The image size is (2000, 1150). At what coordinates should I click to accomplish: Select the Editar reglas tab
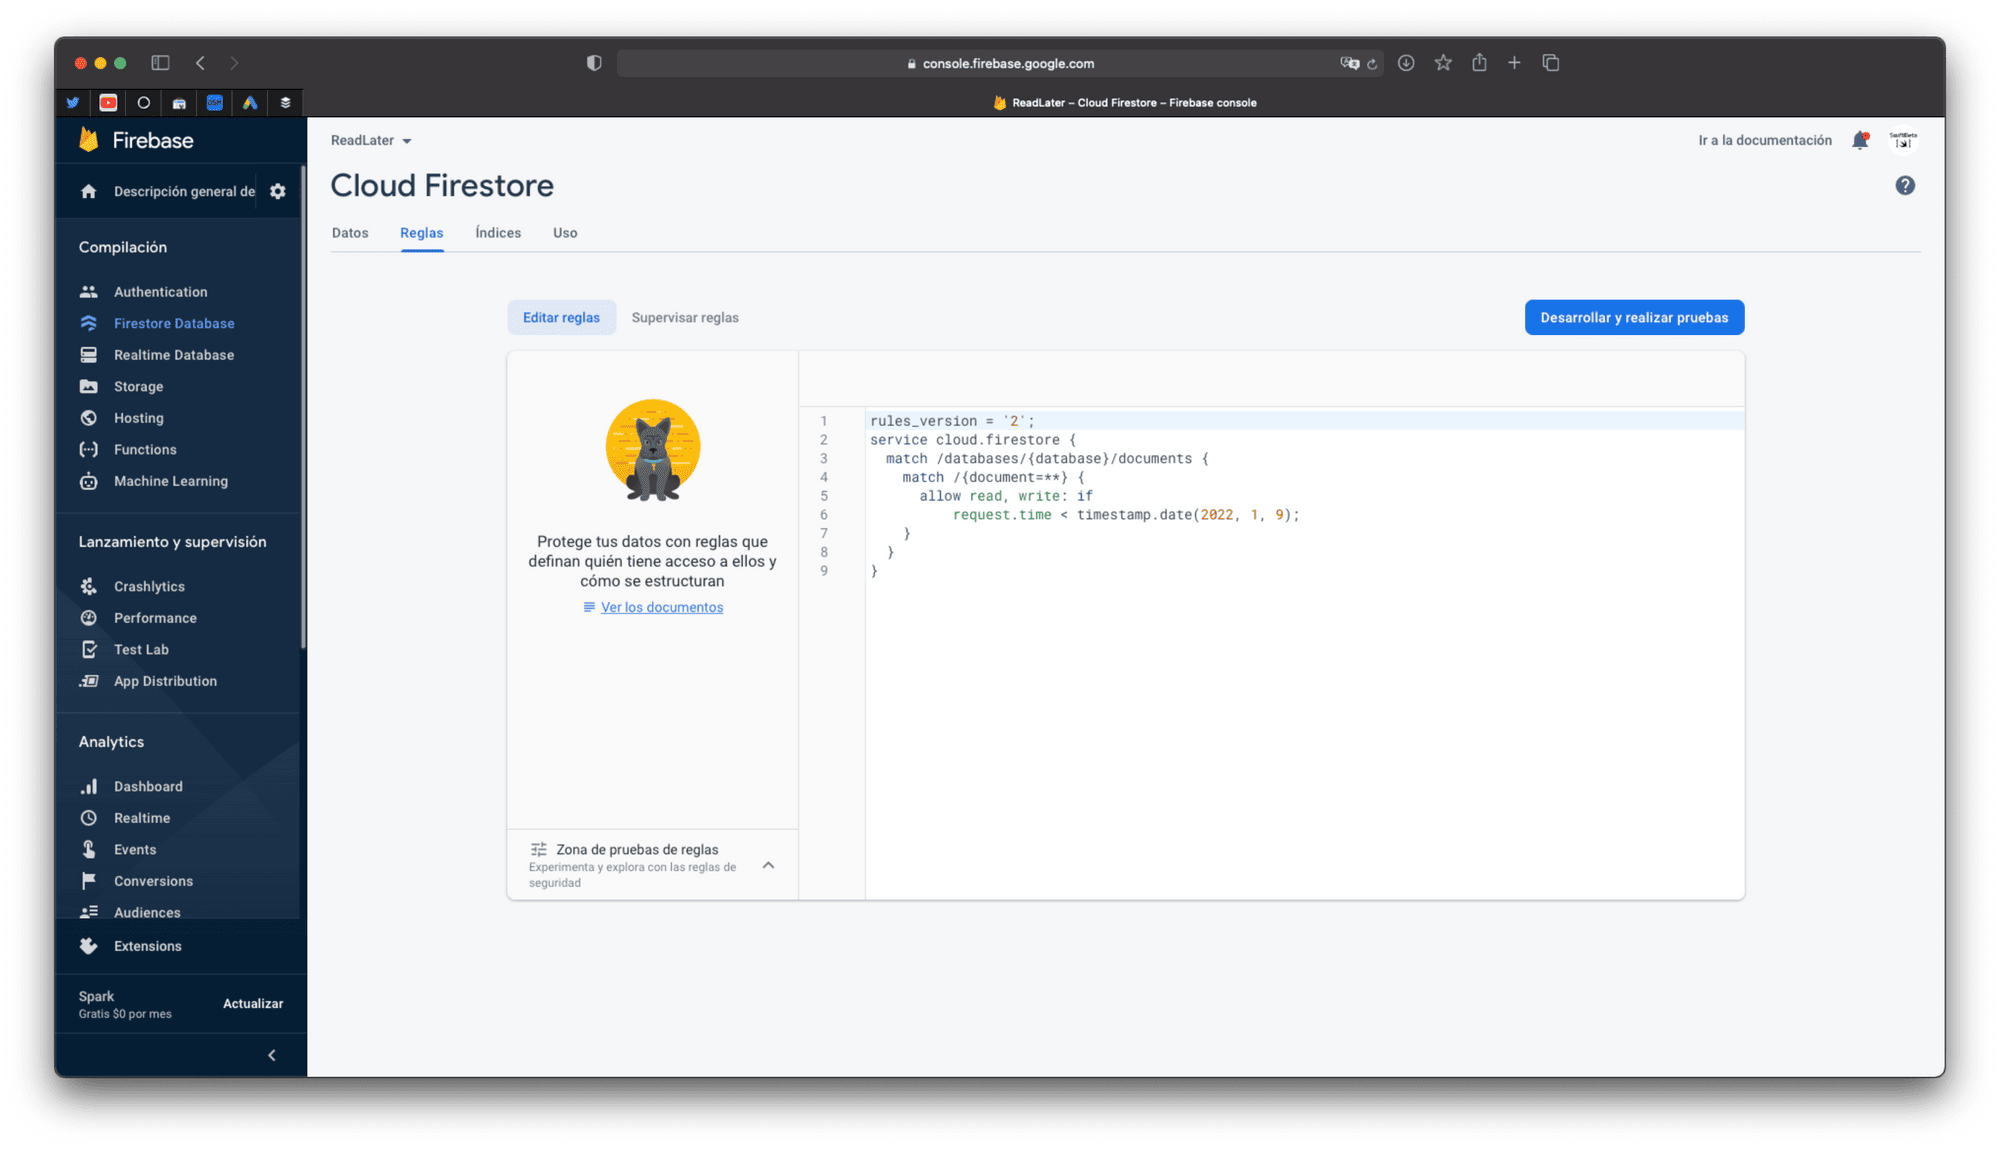click(561, 317)
